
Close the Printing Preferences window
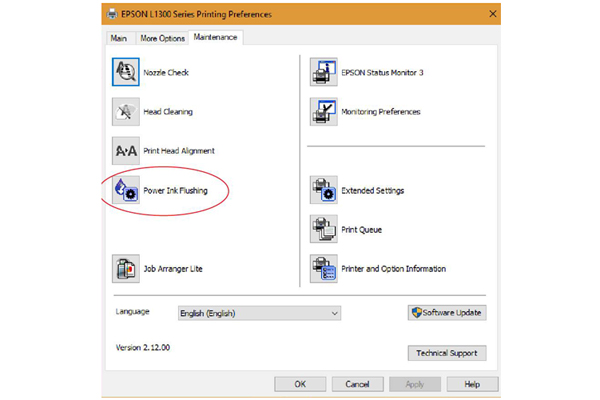tap(492, 14)
